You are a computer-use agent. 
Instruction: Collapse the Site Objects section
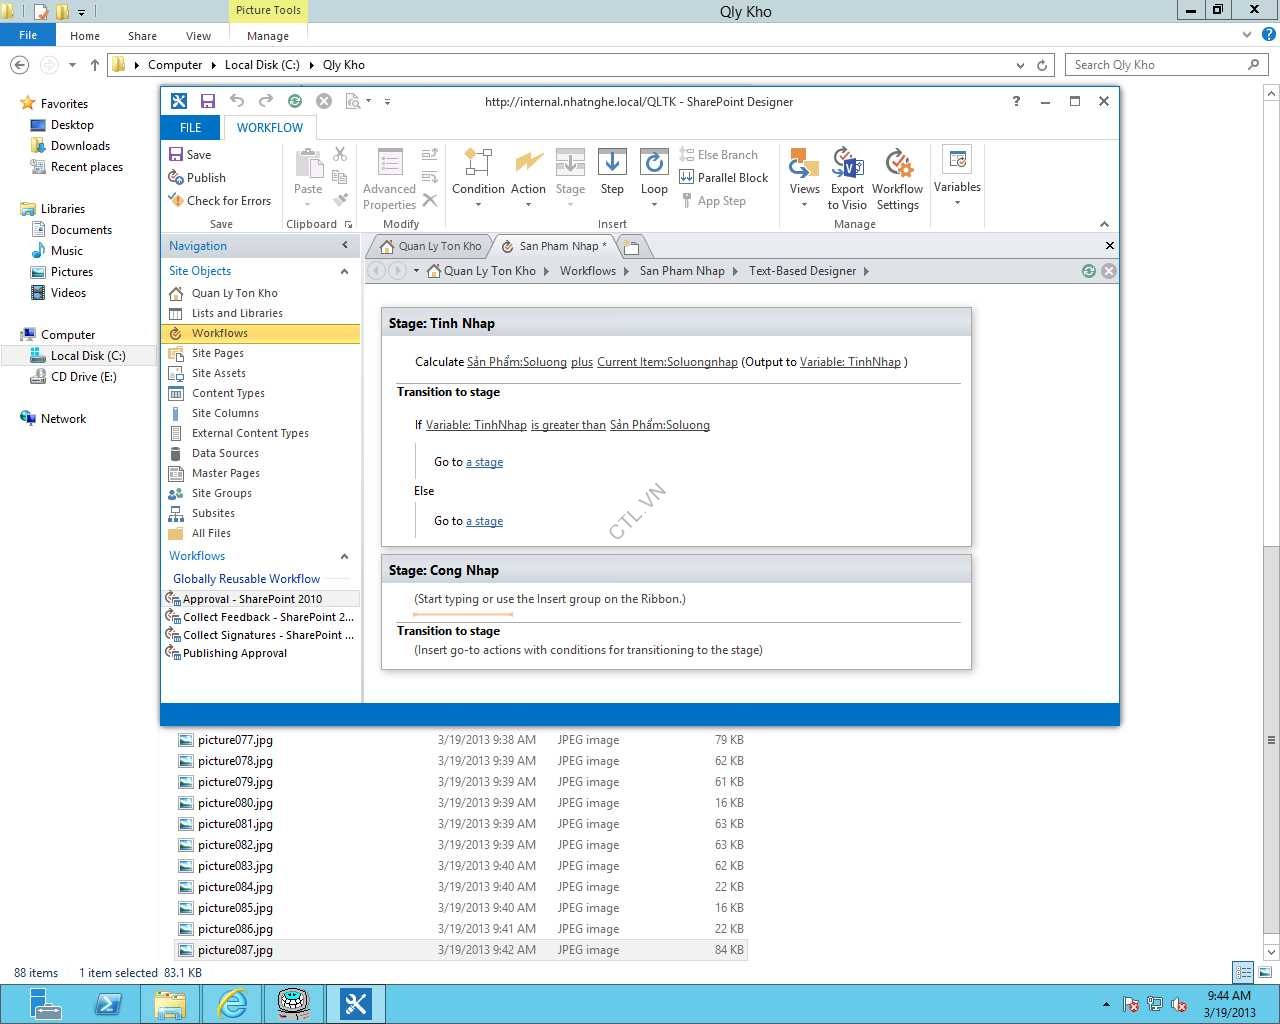[345, 271]
